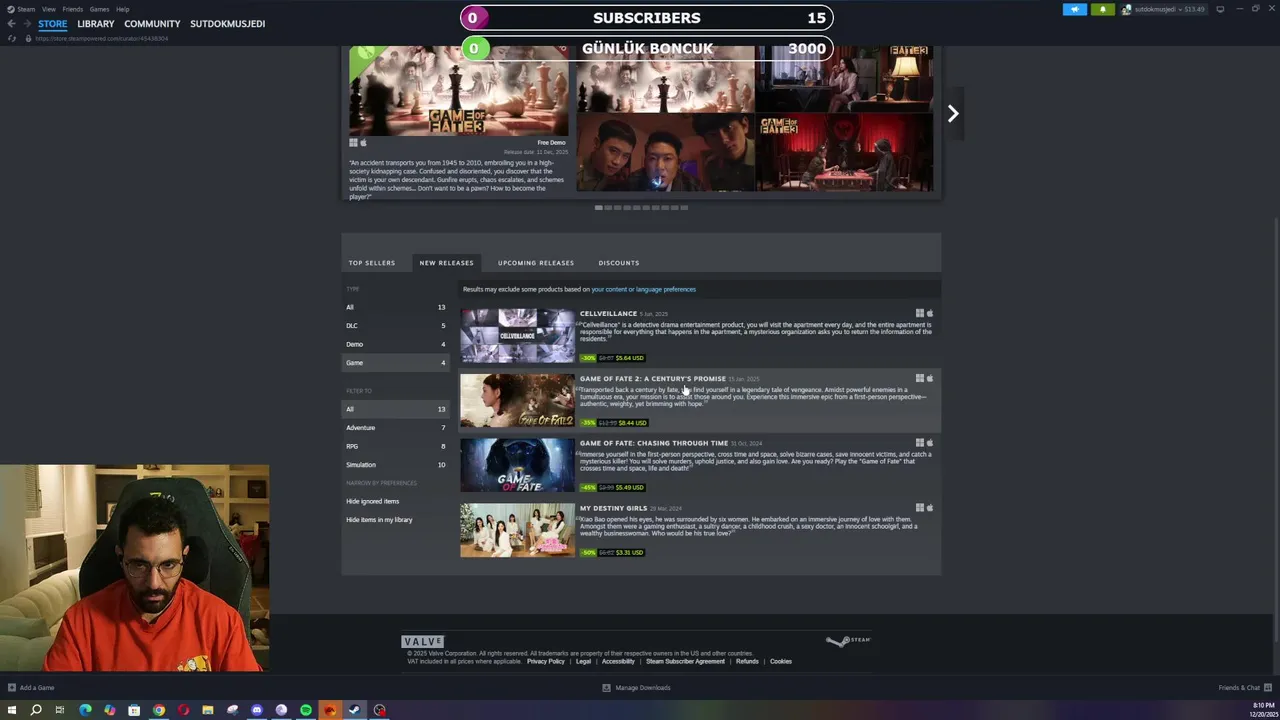The height and width of the screenshot is (720, 1280).
Task: Switch to Steam taskbar icon
Action: pyautogui.click(x=354, y=710)
